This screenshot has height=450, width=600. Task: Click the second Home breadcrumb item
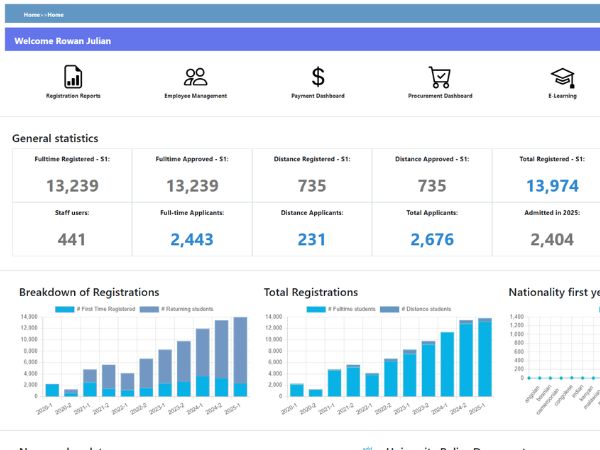pyautogui.click(x=55, y=15)
